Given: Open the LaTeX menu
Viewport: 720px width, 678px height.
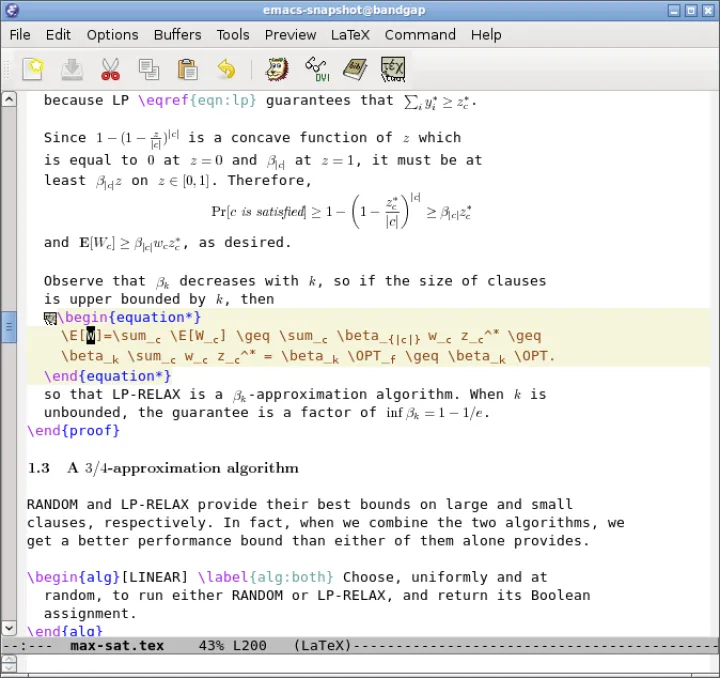Looking at the screenshot, I should tap(350, 34).
